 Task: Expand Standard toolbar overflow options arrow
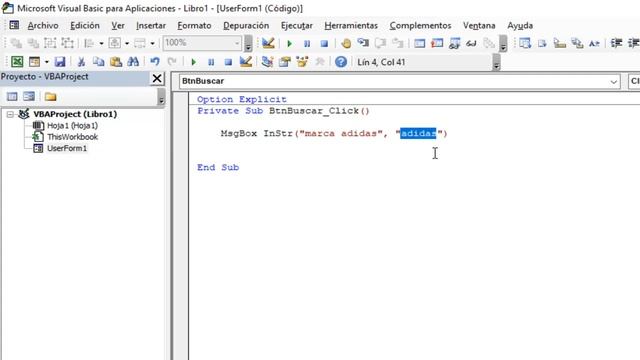(x=496, y=62)
